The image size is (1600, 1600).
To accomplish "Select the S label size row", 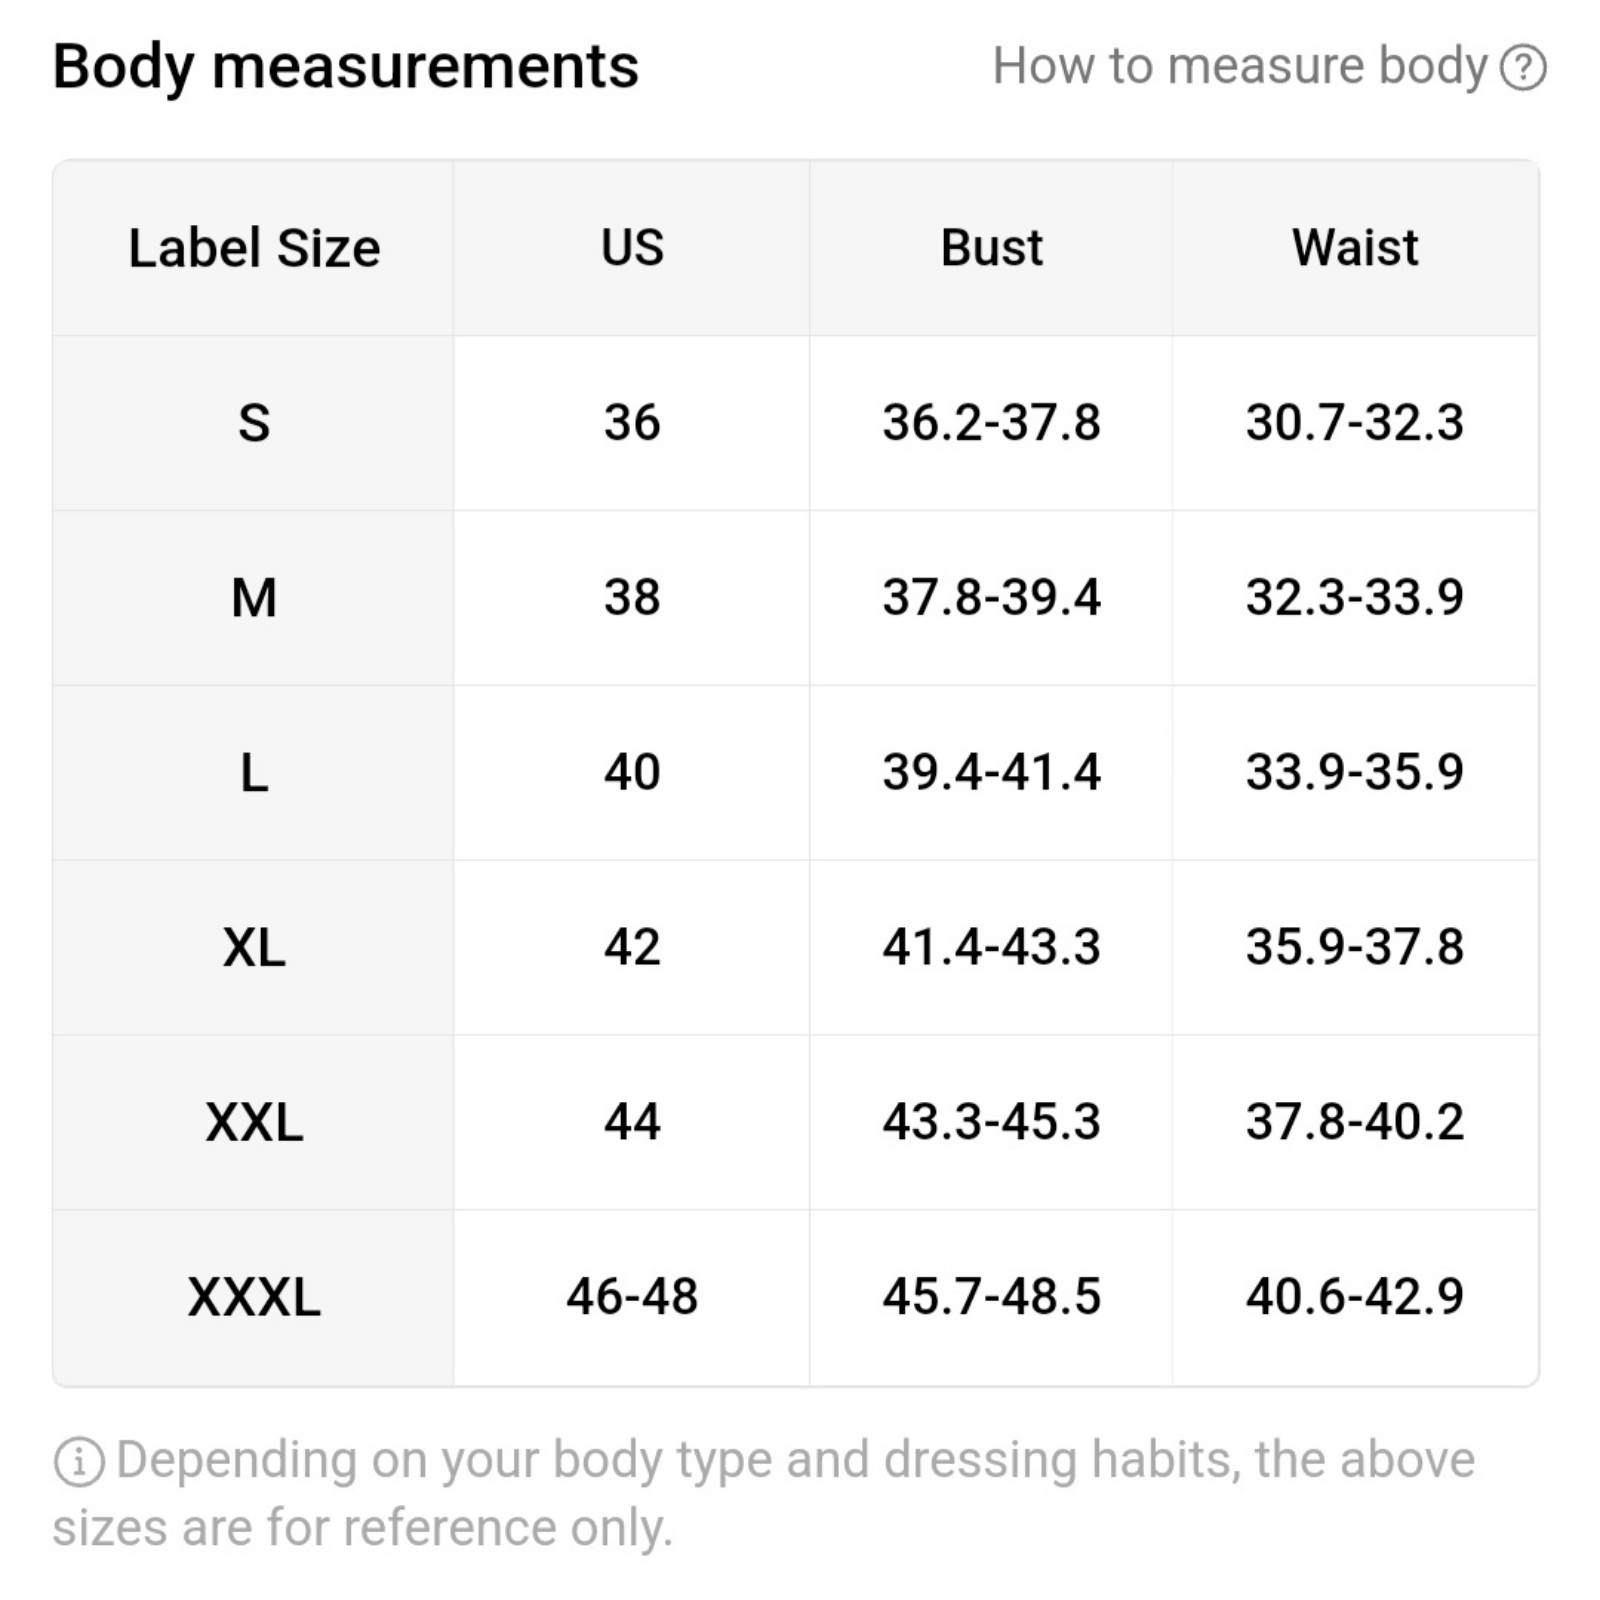I will point(796,423).
